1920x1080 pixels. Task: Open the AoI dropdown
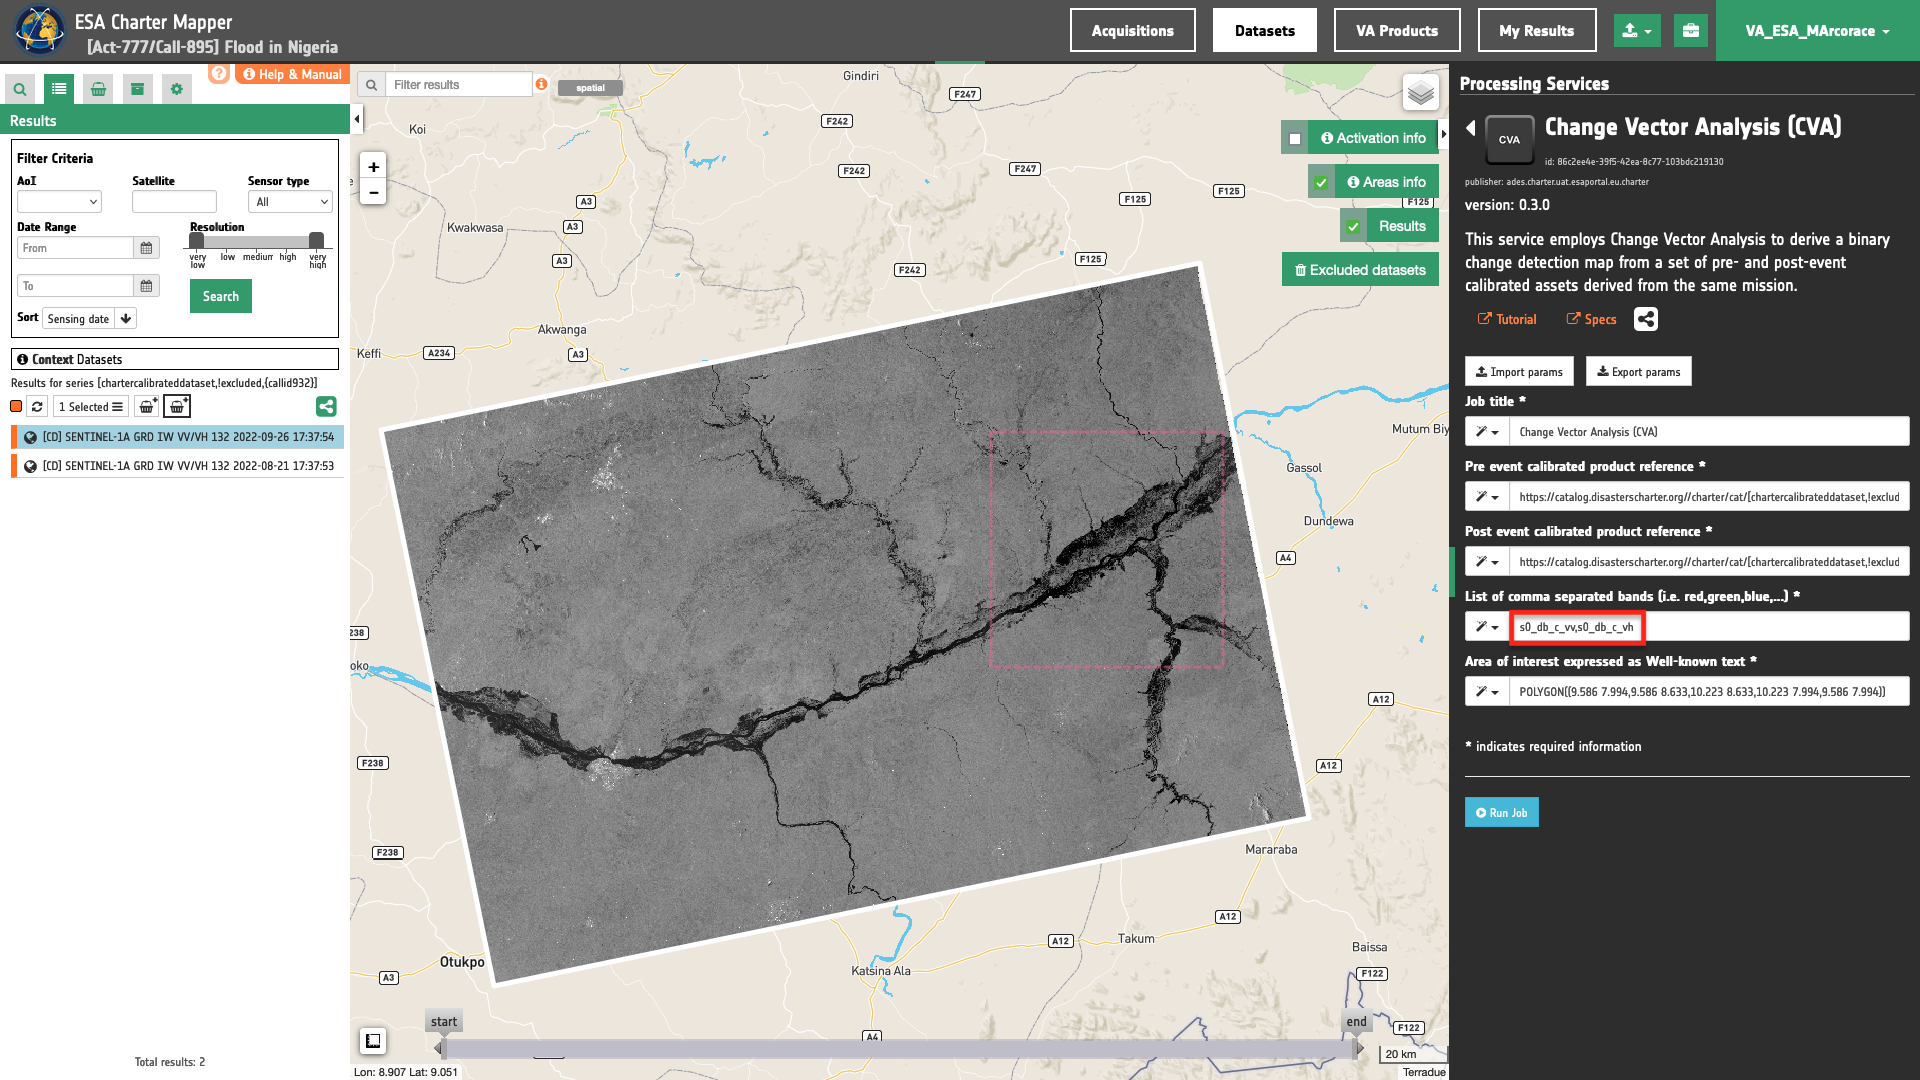(x=59, y=202)
